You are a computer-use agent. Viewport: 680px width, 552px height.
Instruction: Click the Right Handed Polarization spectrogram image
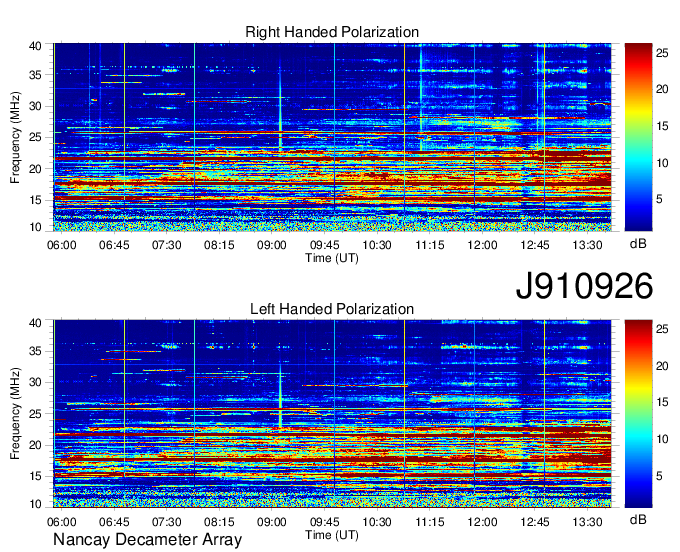coord(332,137)
